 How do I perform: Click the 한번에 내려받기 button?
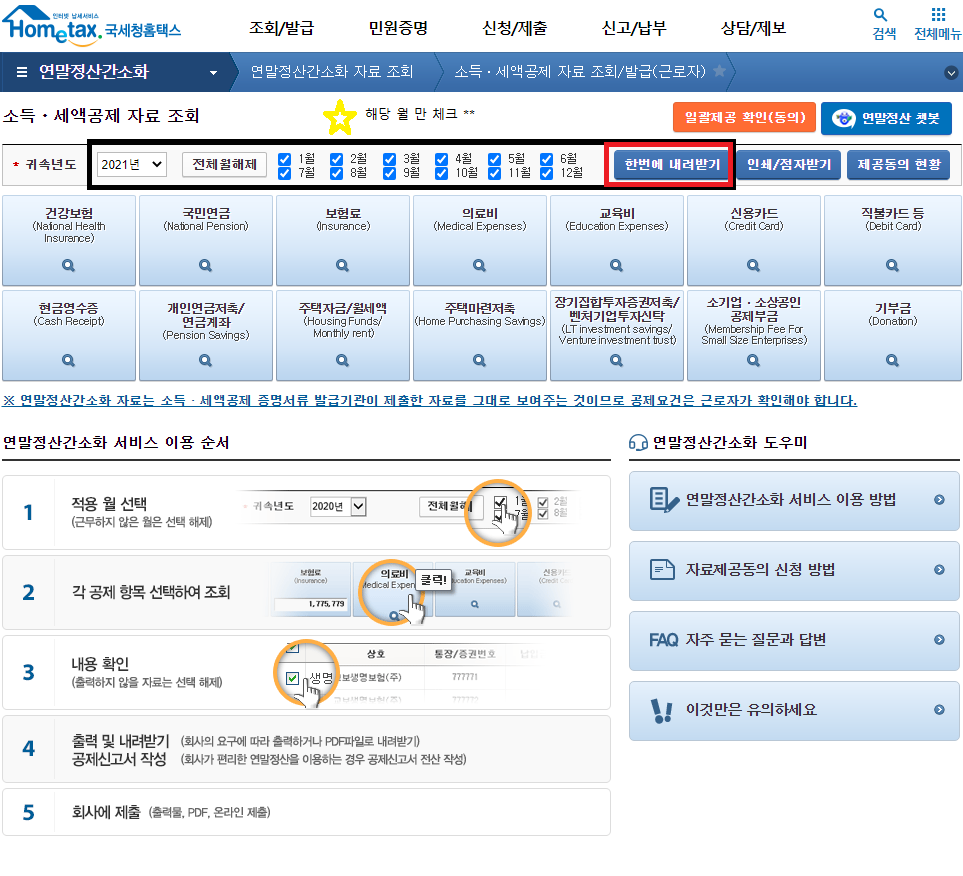pos(672,164)
